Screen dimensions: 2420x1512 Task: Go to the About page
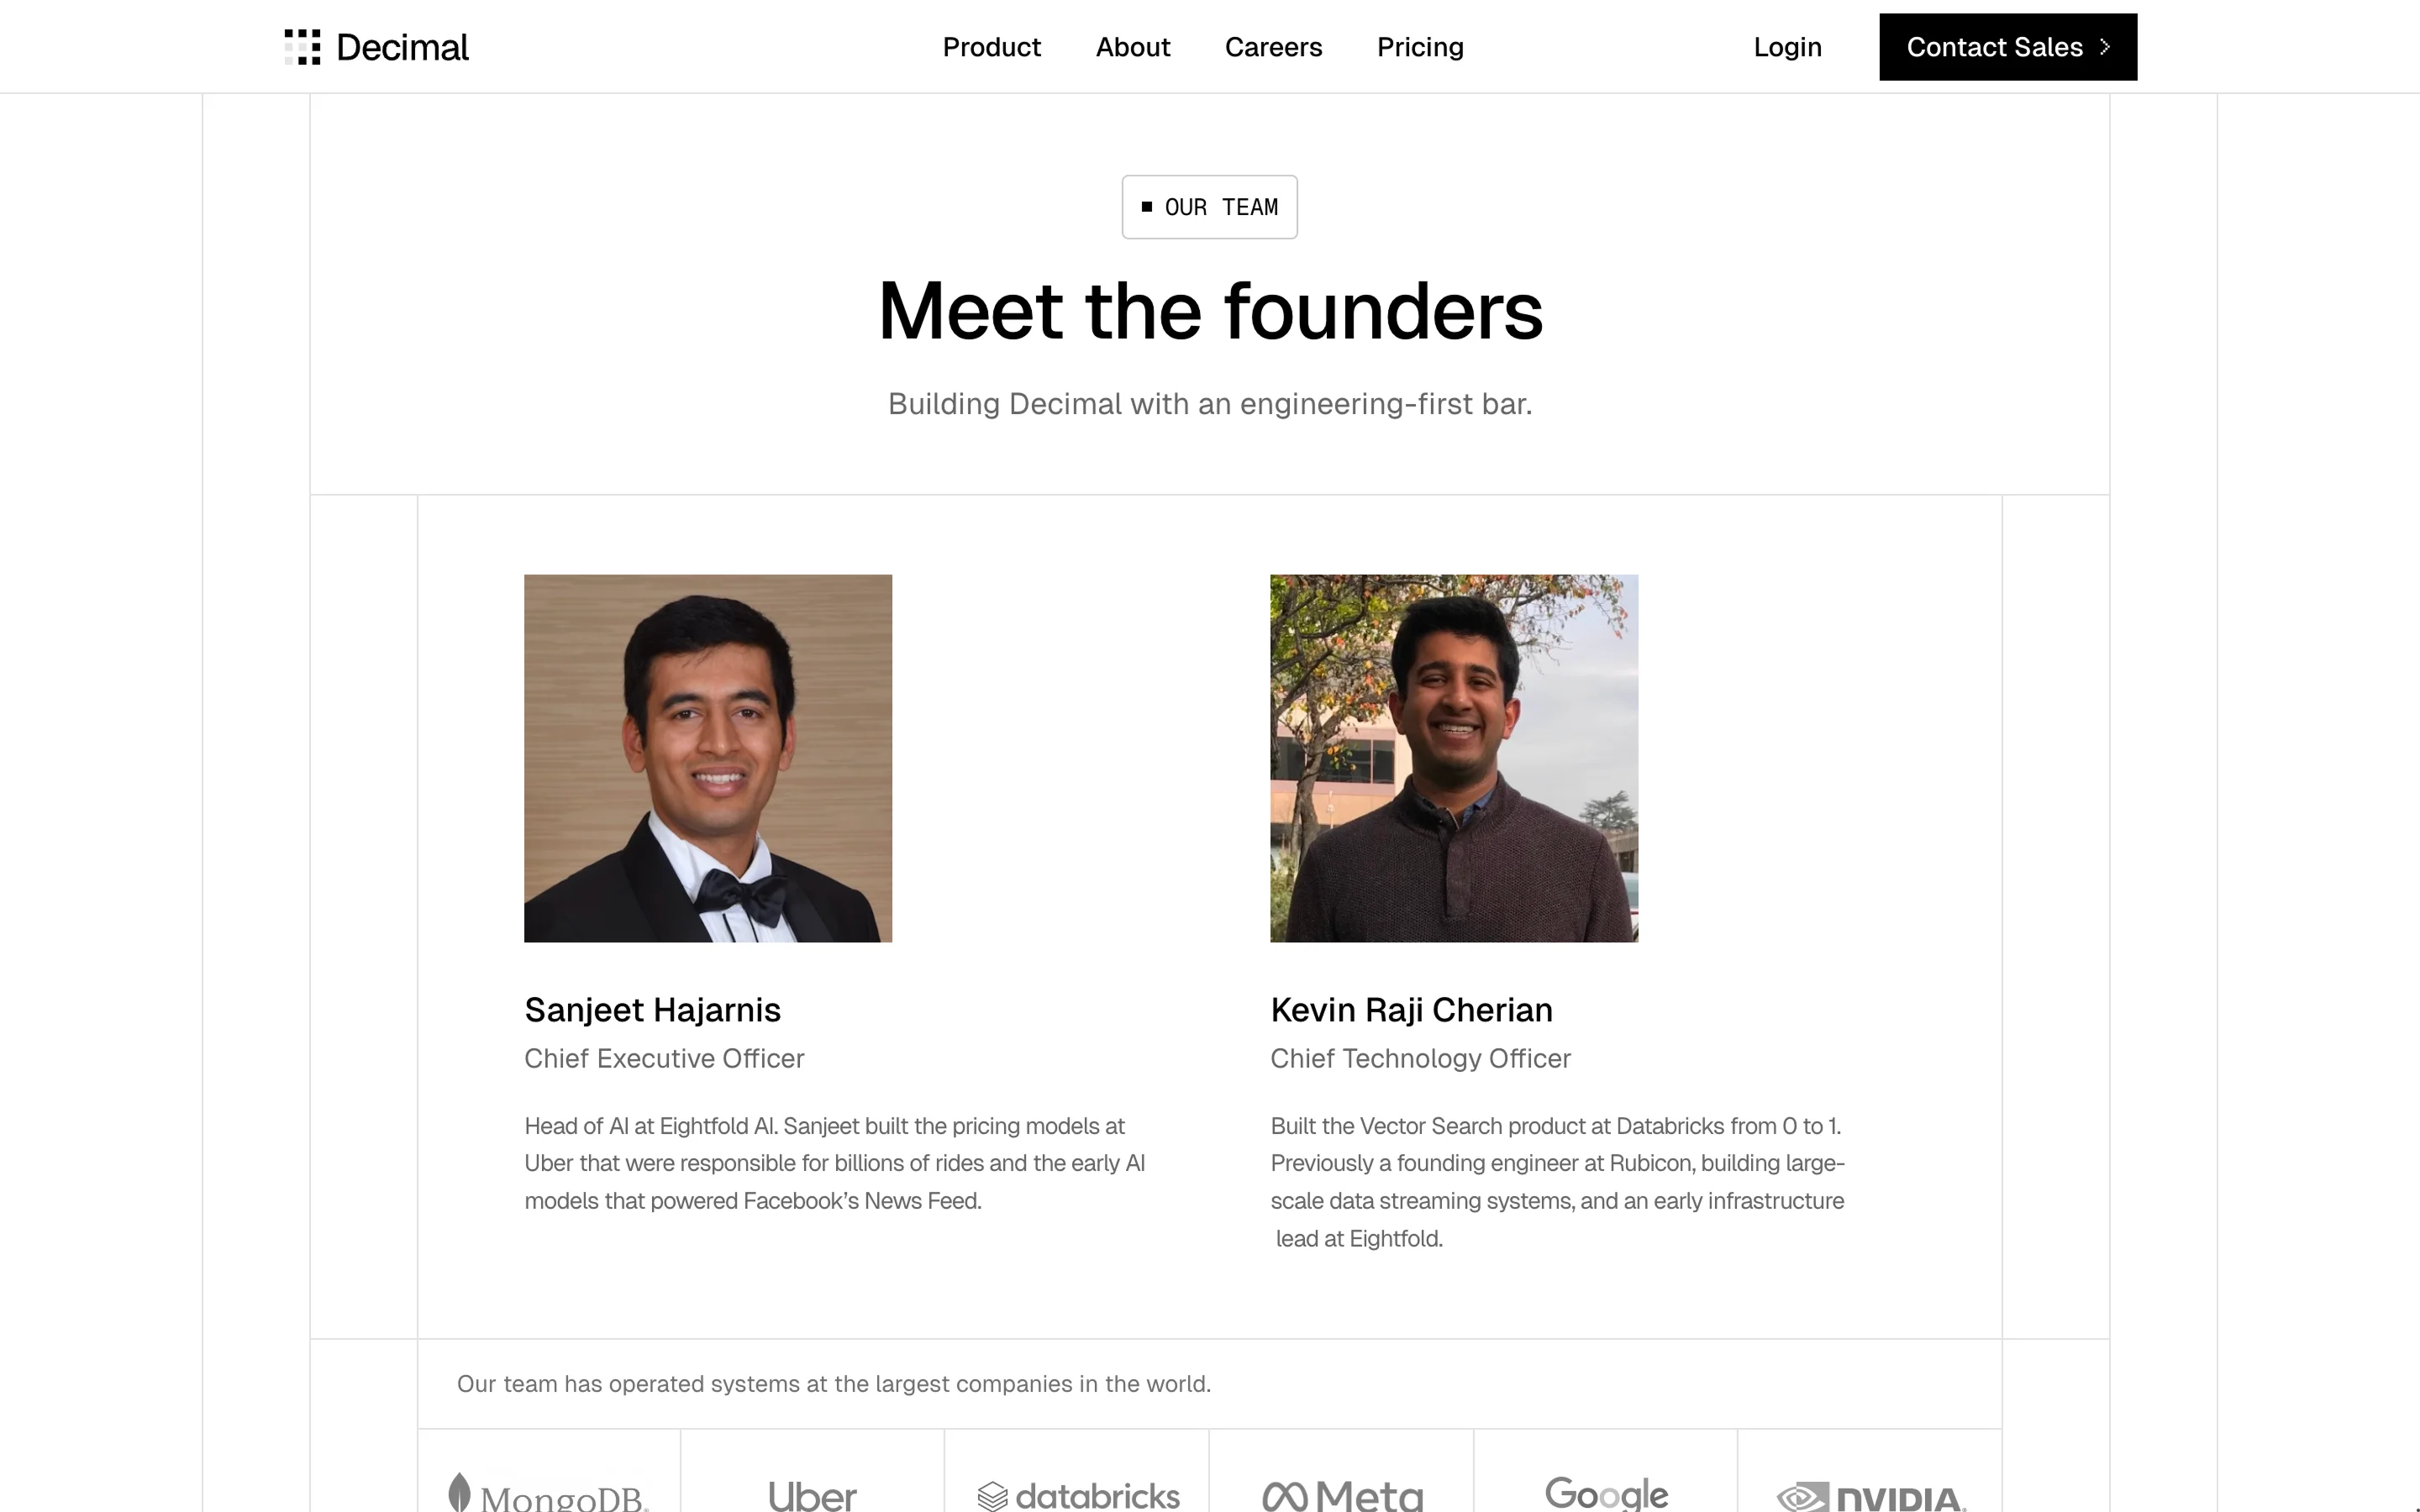(x=1132, y=47)
